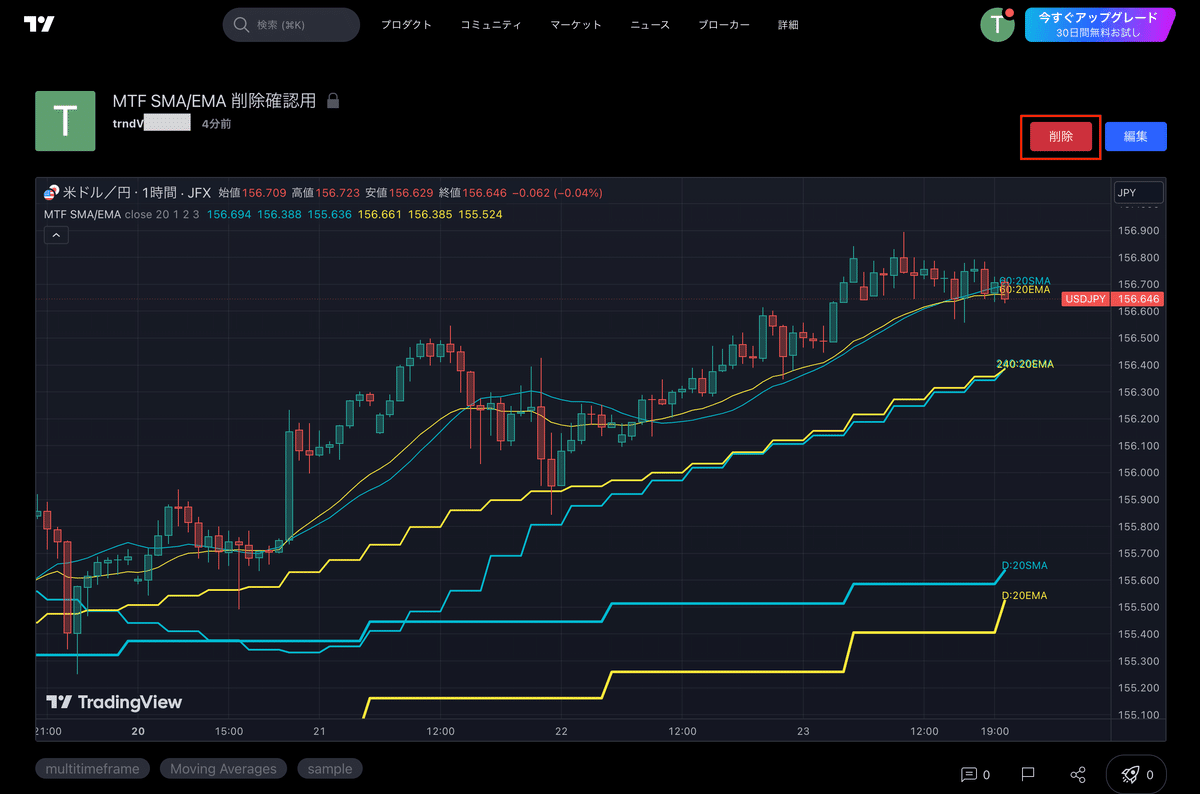Click the blue 編集 button

click(x=1135, y=137)
